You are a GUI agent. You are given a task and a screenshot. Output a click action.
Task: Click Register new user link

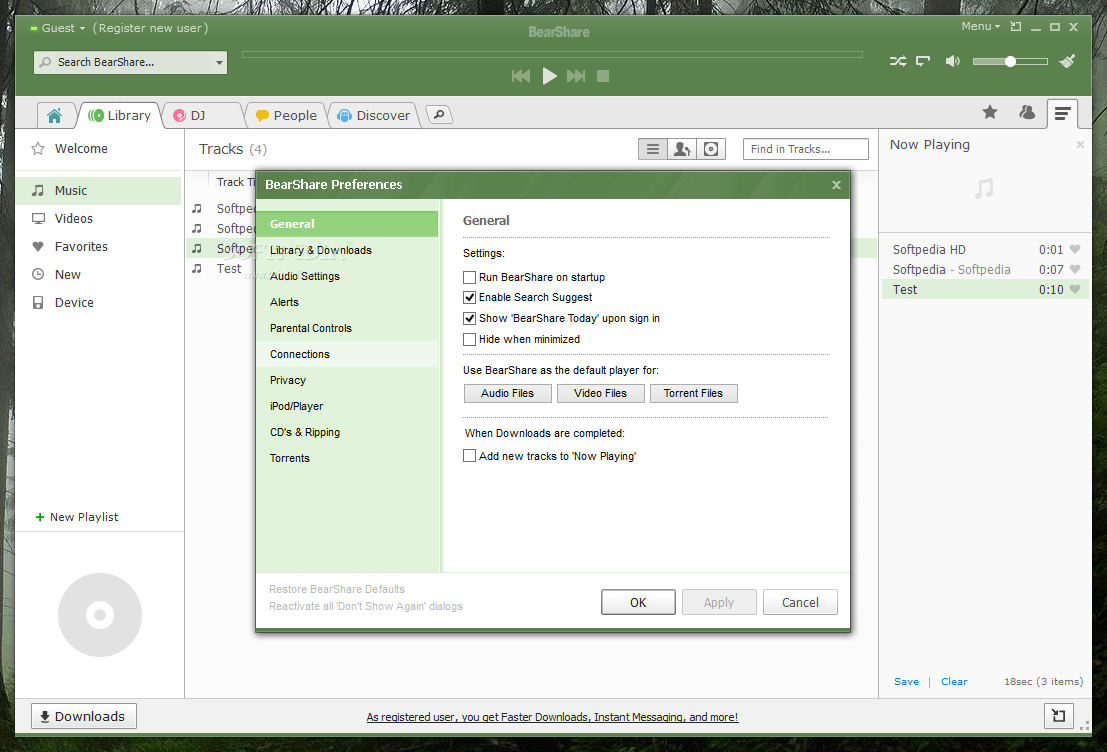click(150, 28)
